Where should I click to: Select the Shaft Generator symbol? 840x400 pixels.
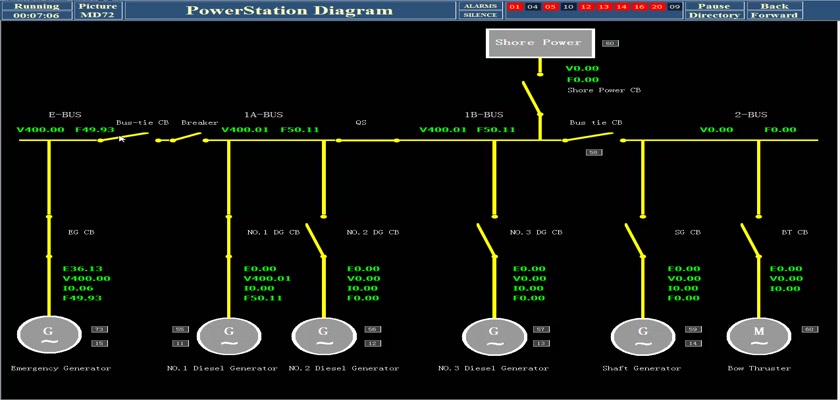(642, 336)
